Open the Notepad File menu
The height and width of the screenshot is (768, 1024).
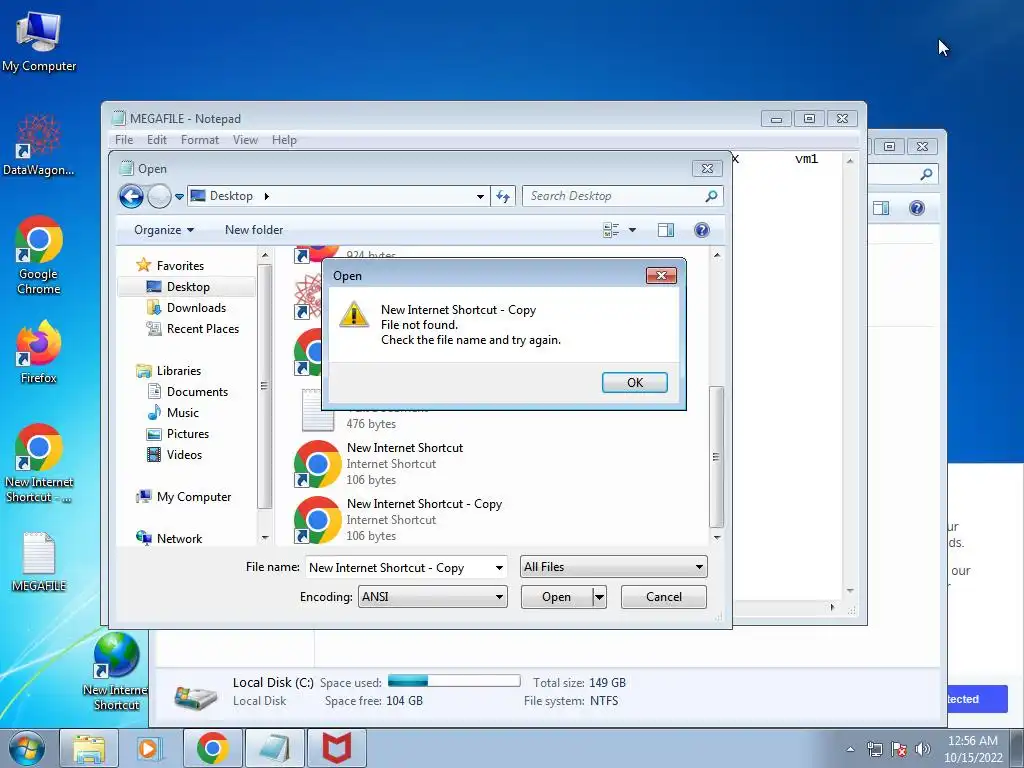pos(123,140)
